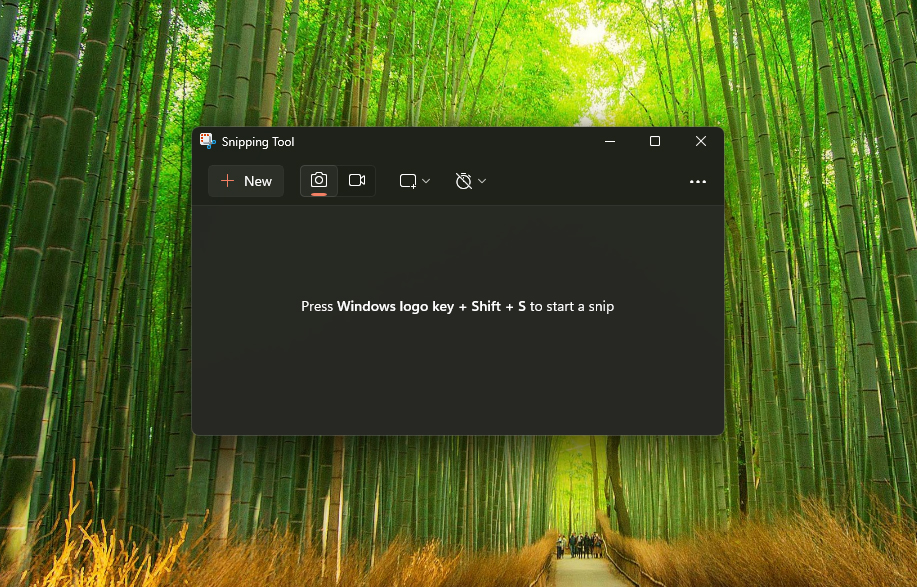
Task: Expand the snipping mode dropdown chevron
Action: (424, 181)
